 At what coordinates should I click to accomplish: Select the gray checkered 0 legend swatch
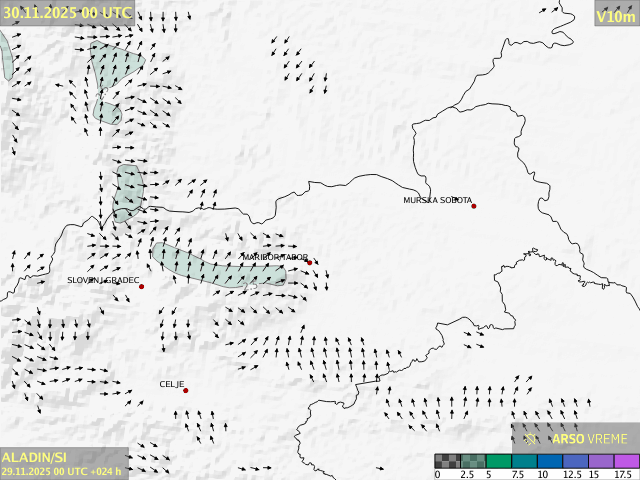(x=447, y=461)
